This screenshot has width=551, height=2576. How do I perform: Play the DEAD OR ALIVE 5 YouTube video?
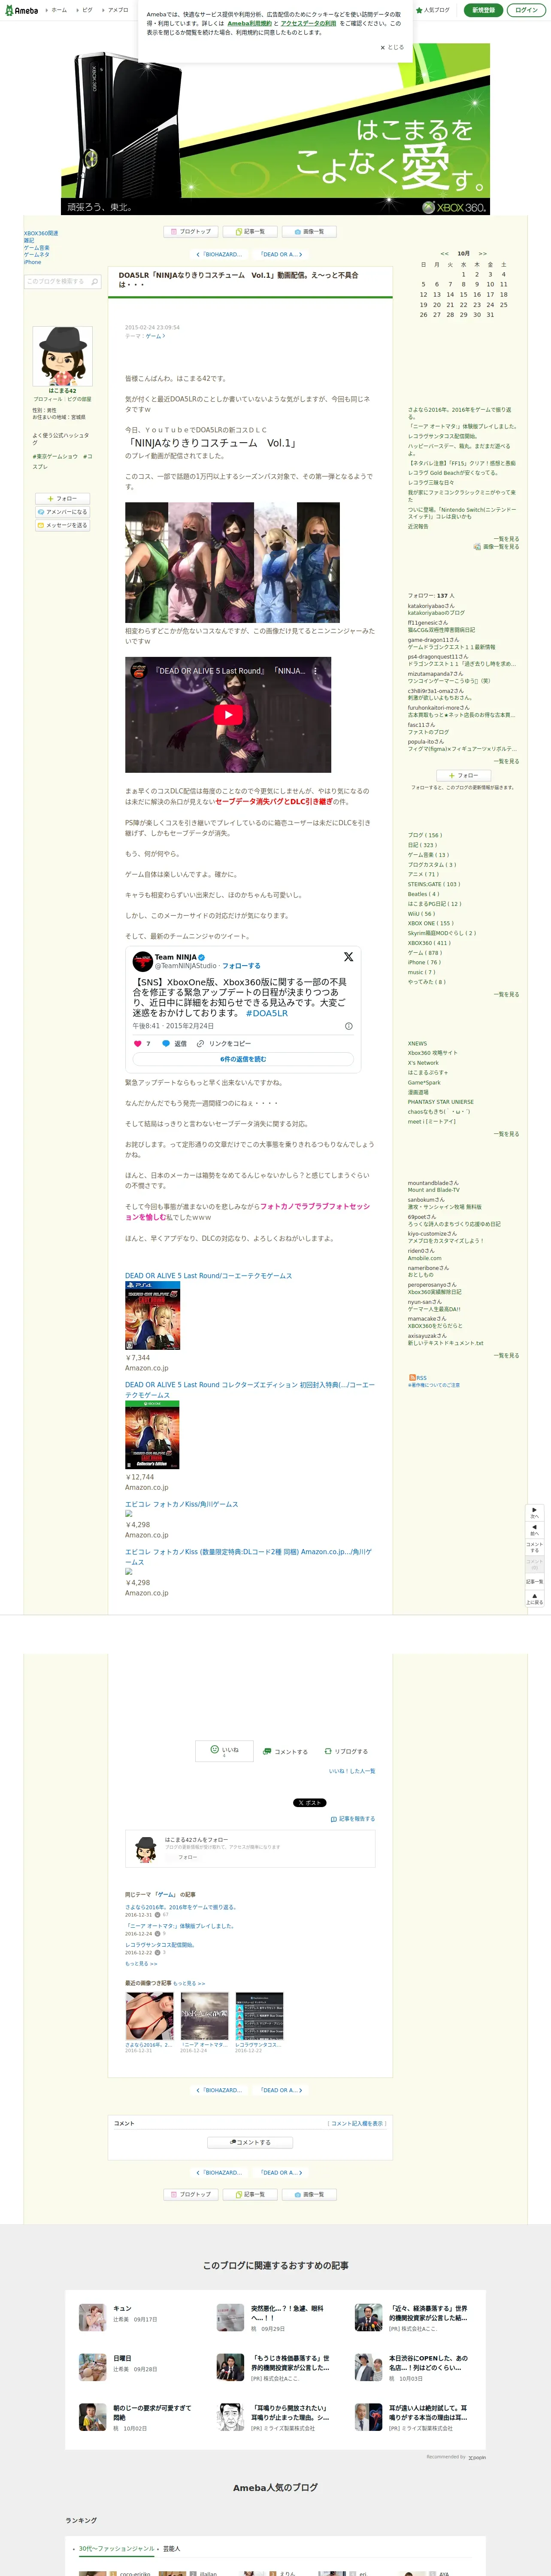point(228,715)
